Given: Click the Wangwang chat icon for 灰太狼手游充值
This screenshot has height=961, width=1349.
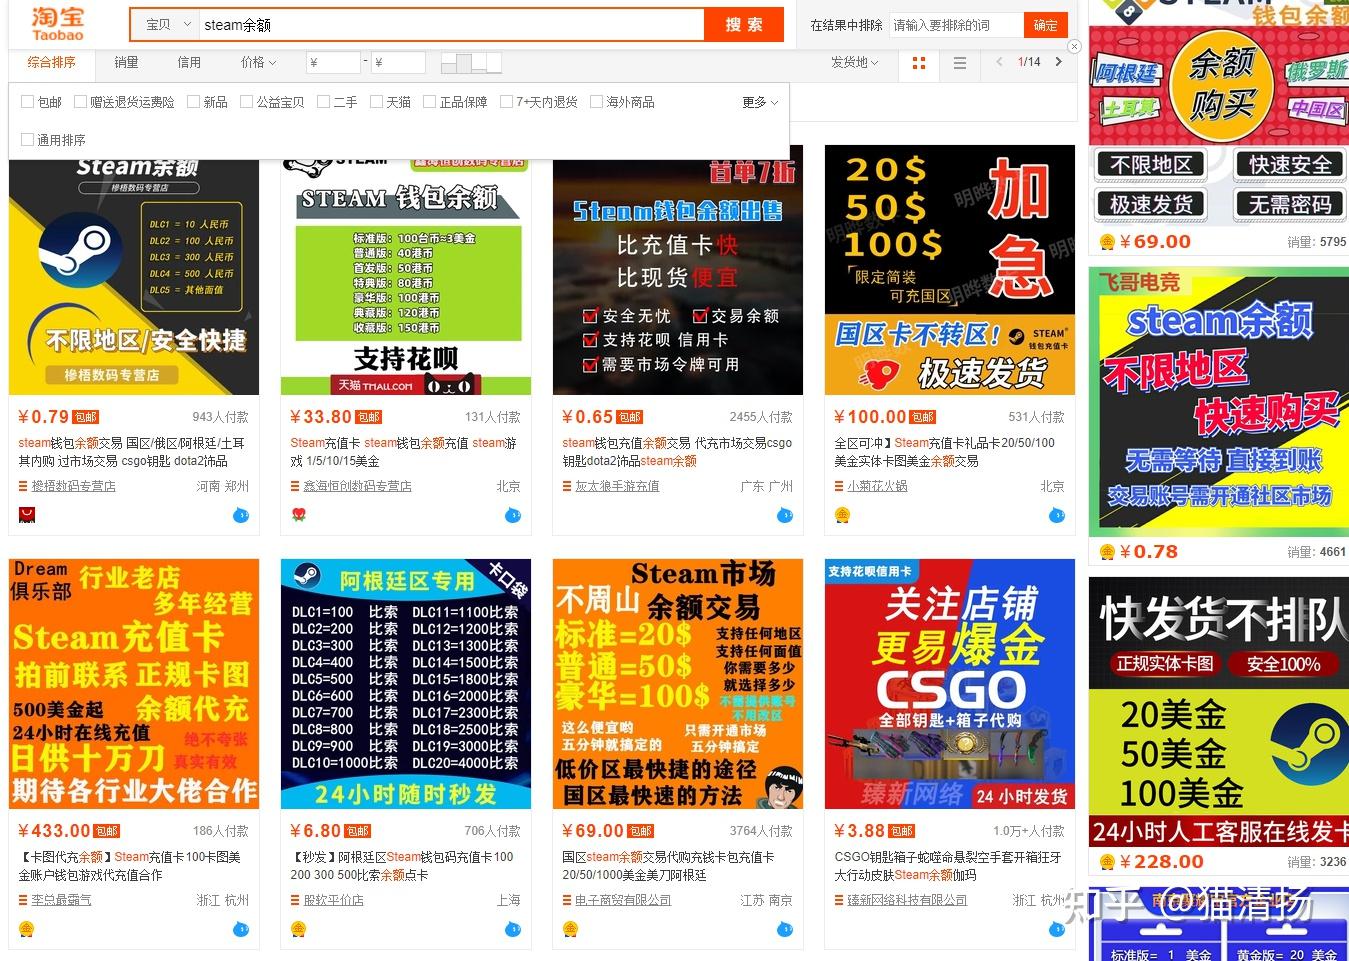Looking at the screenshot, I should coord(785,516).
